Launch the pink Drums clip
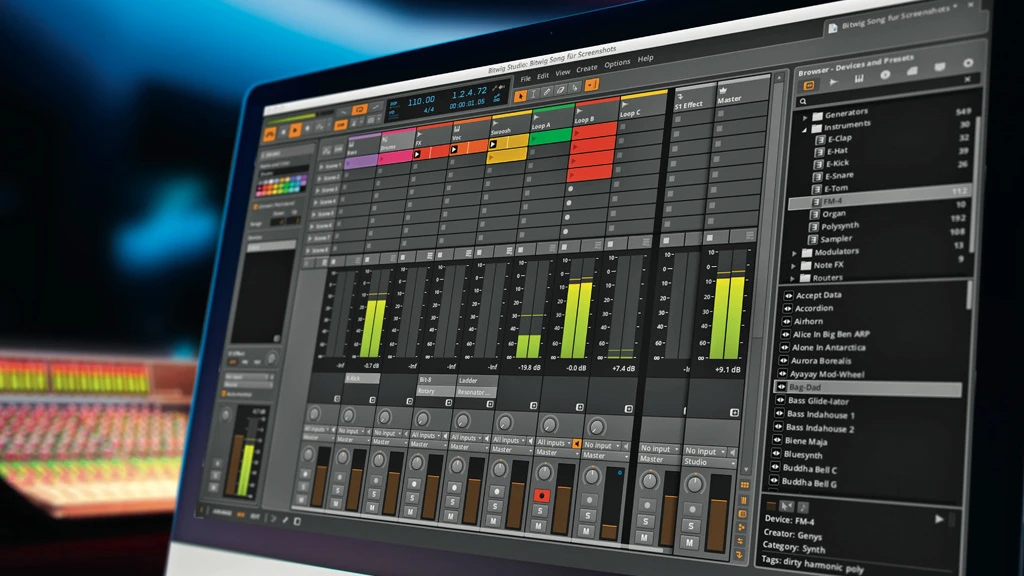 pos(396,157)
